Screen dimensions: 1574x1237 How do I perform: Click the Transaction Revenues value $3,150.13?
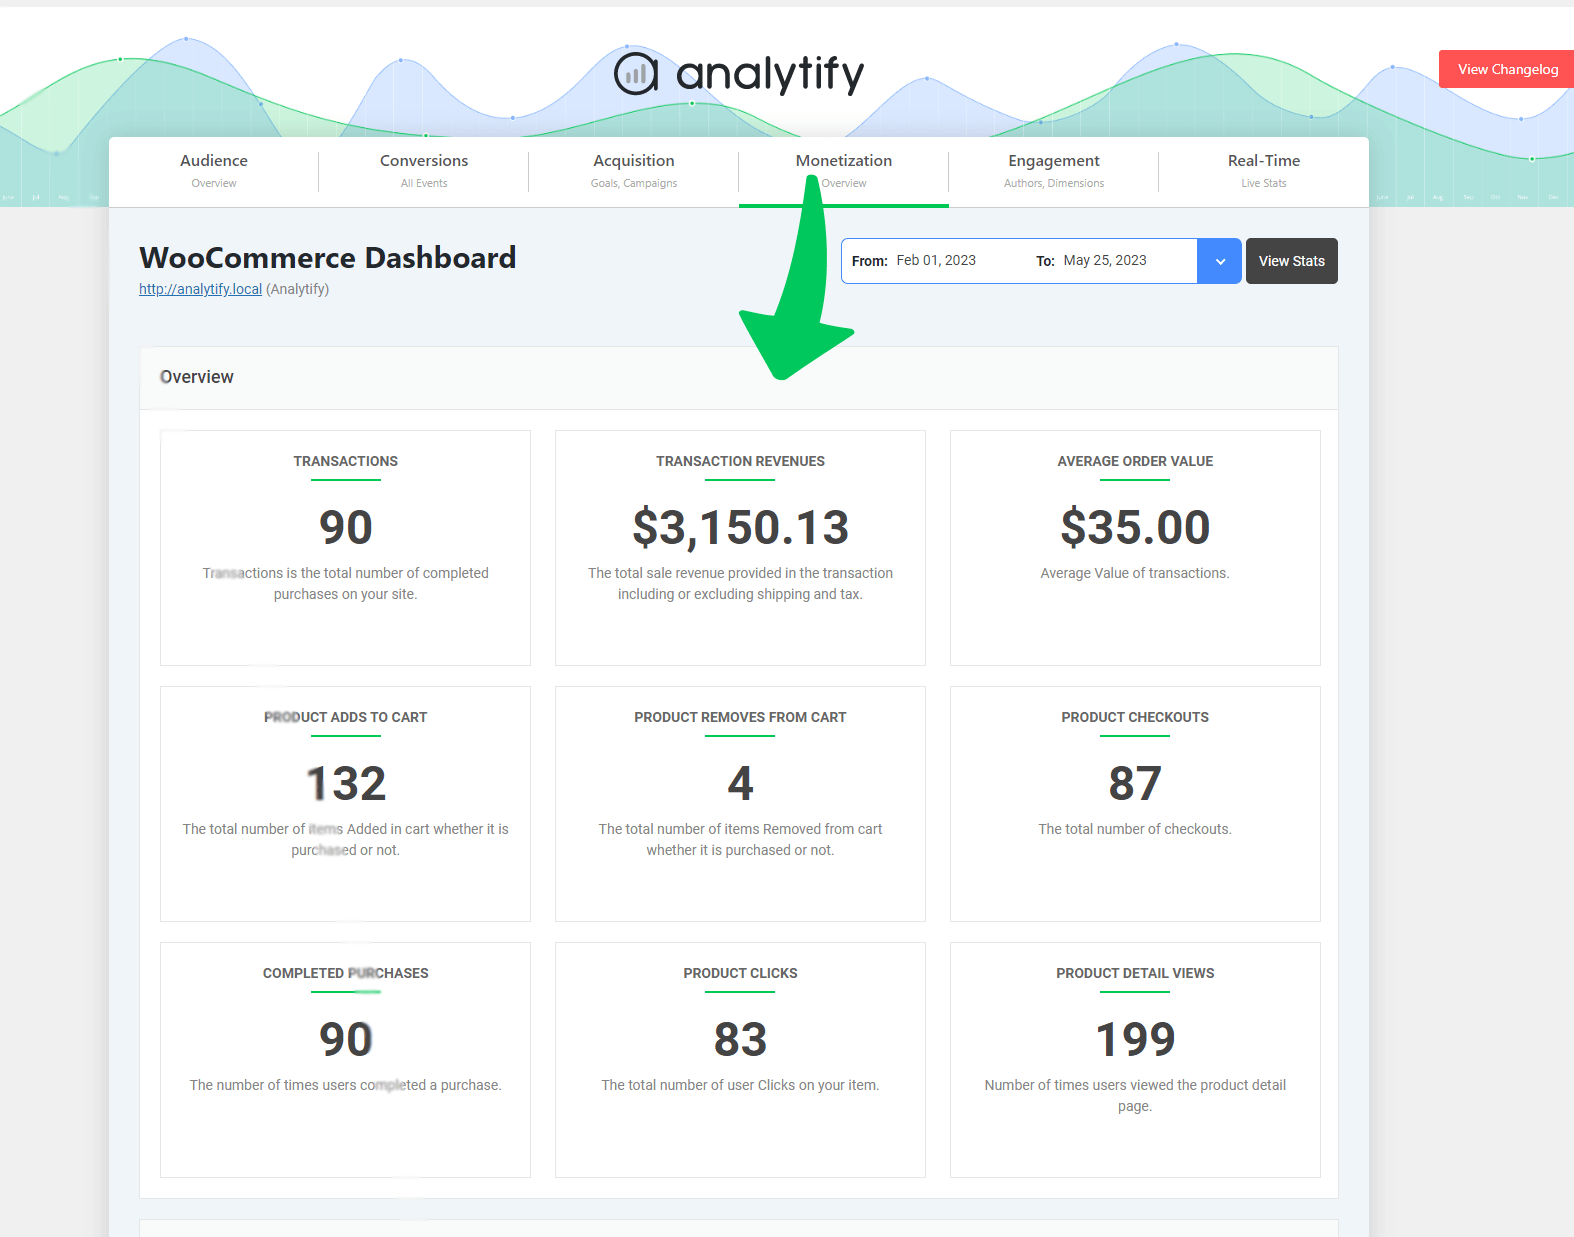741,528
